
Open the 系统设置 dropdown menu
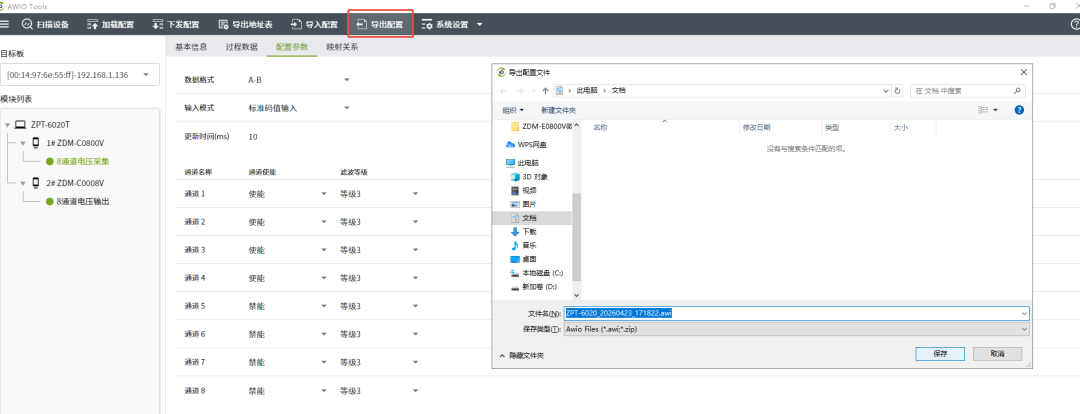452,24
